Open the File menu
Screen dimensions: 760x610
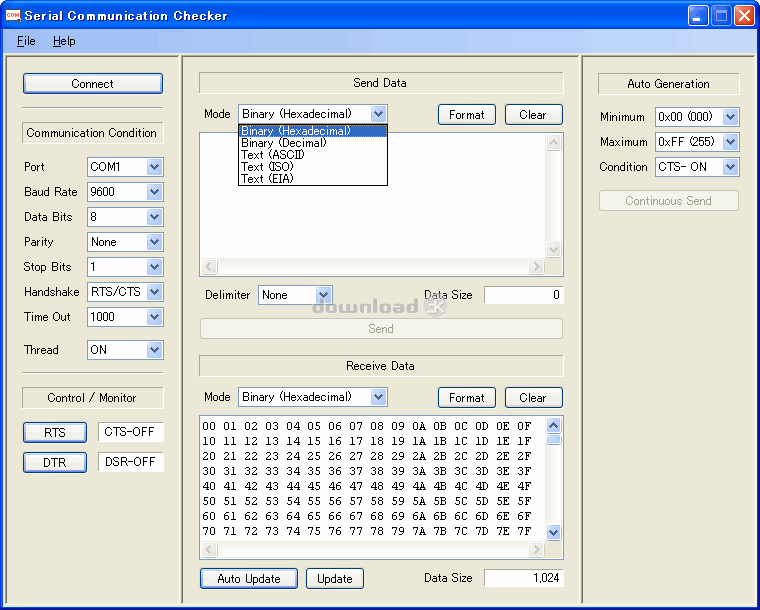[26, 41]
